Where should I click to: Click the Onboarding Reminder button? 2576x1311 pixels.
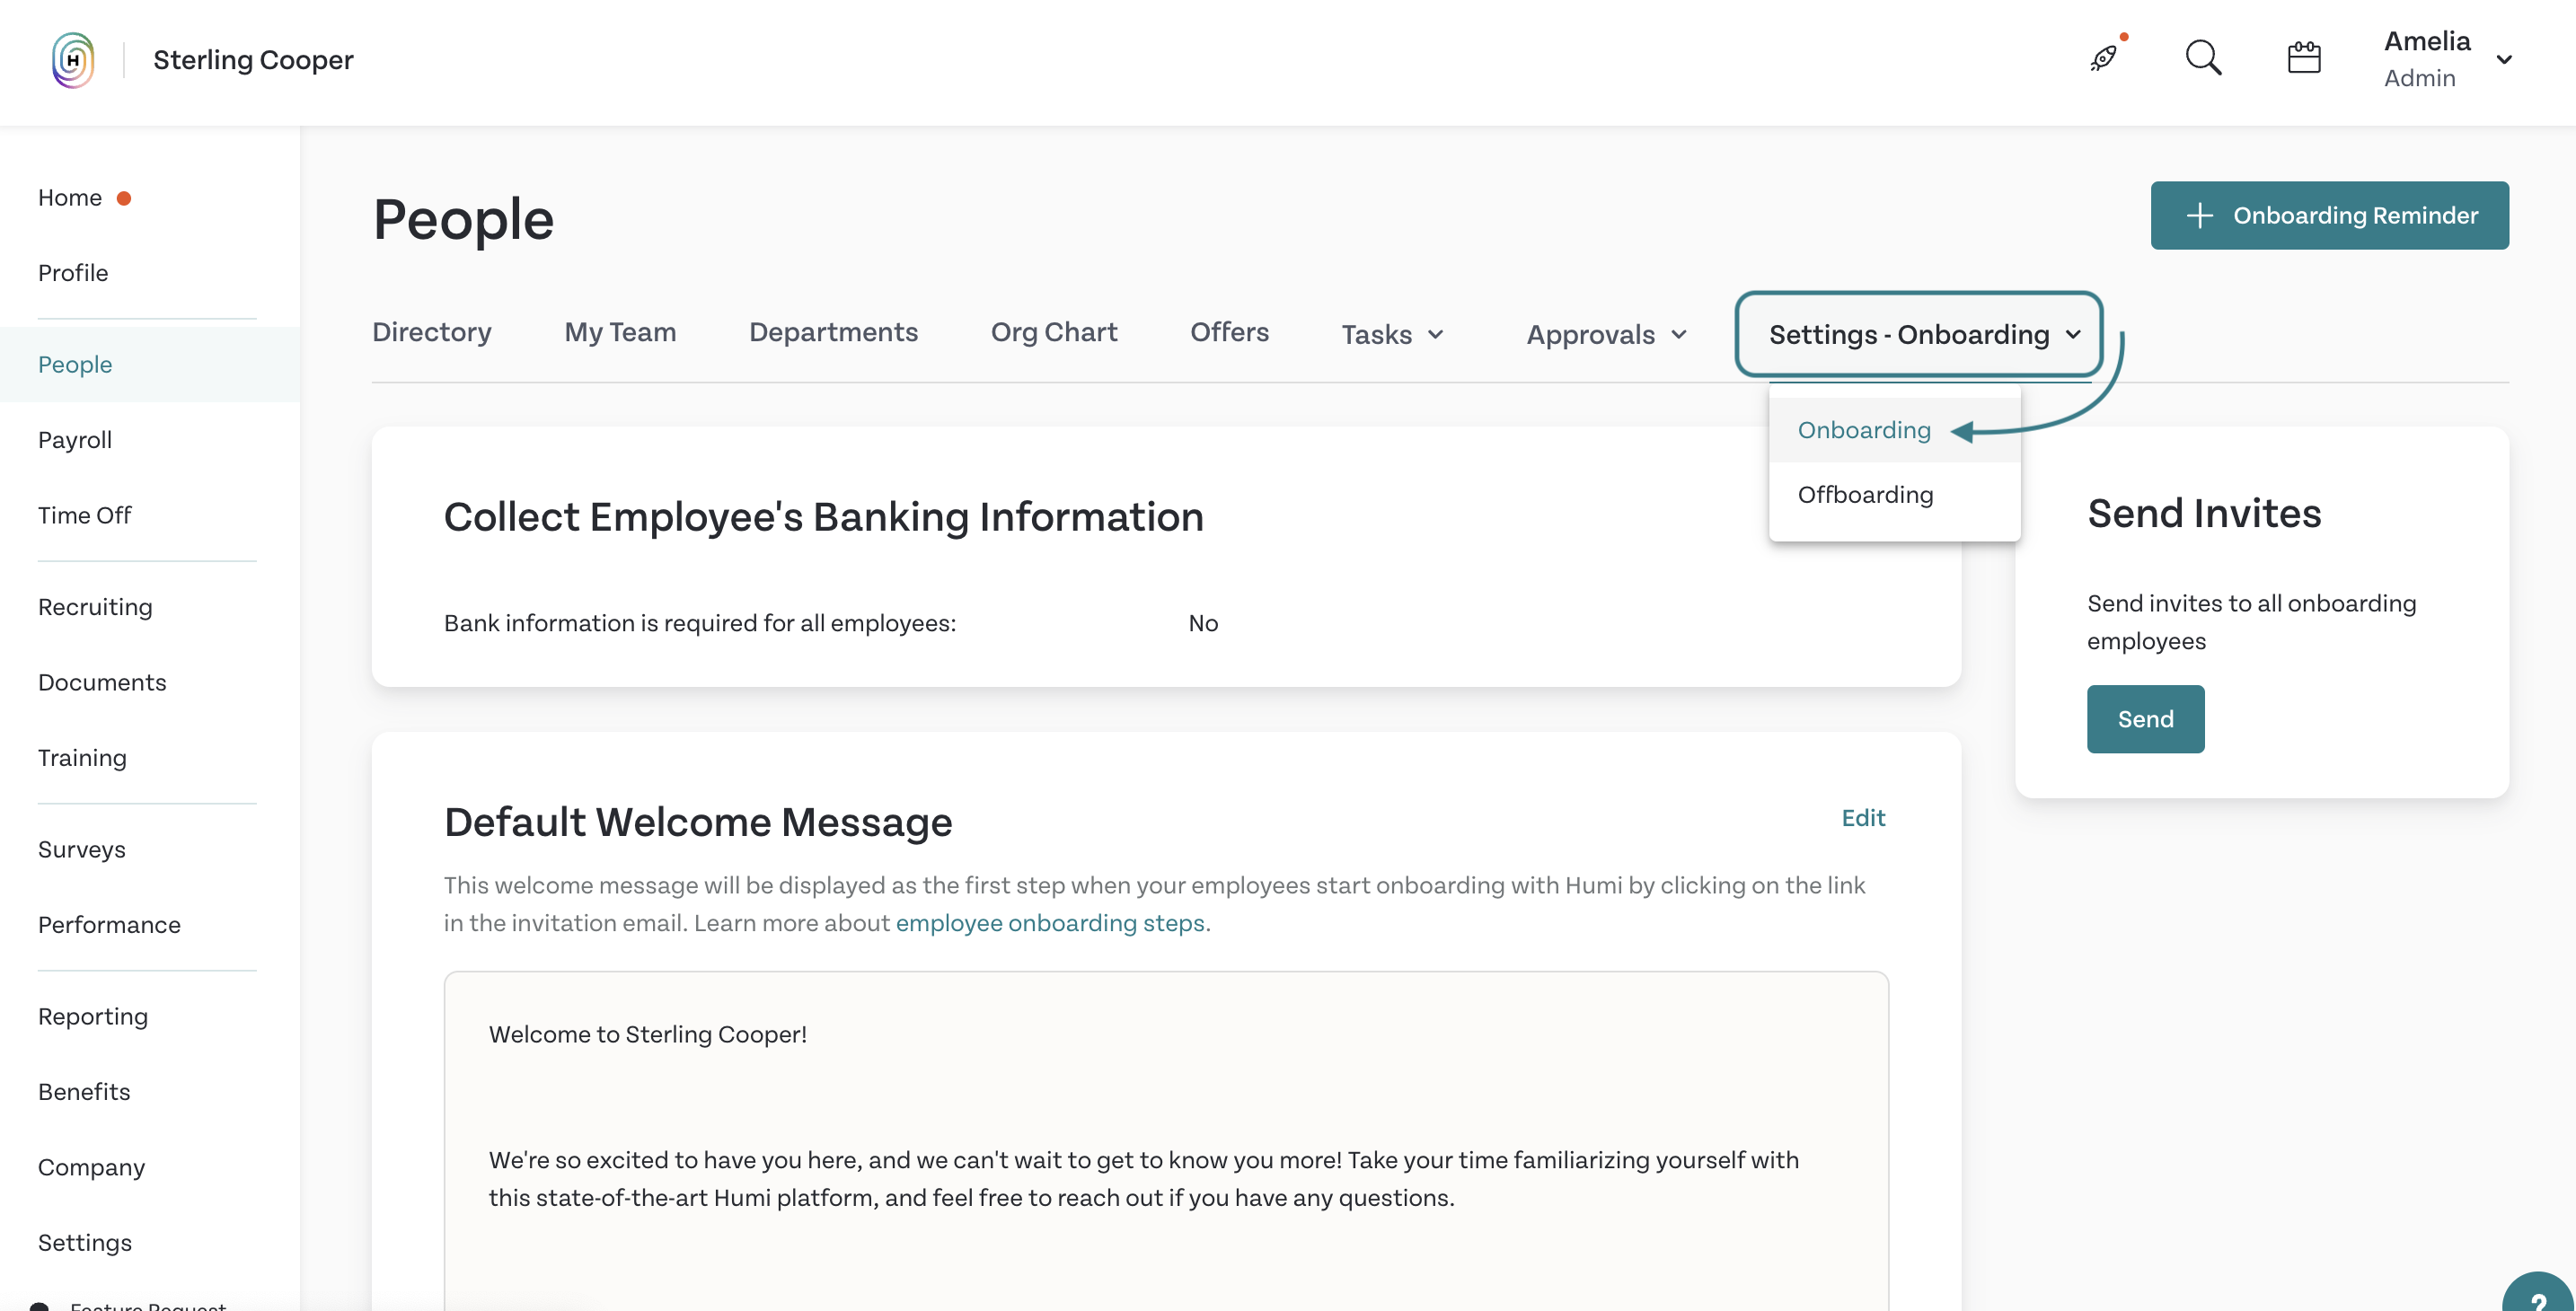(x=2329, y=215)
